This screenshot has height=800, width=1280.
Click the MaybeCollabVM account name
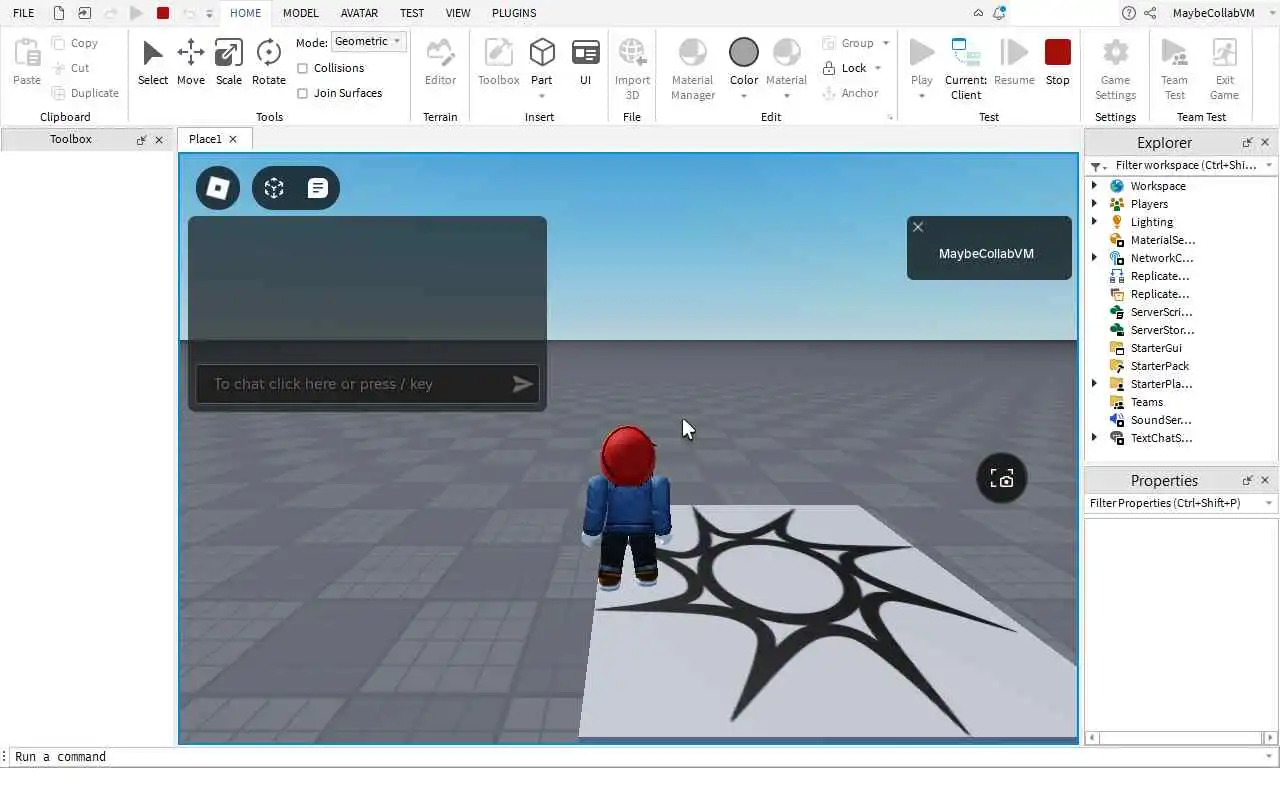pyautogui.click(x=1213, y=13)
